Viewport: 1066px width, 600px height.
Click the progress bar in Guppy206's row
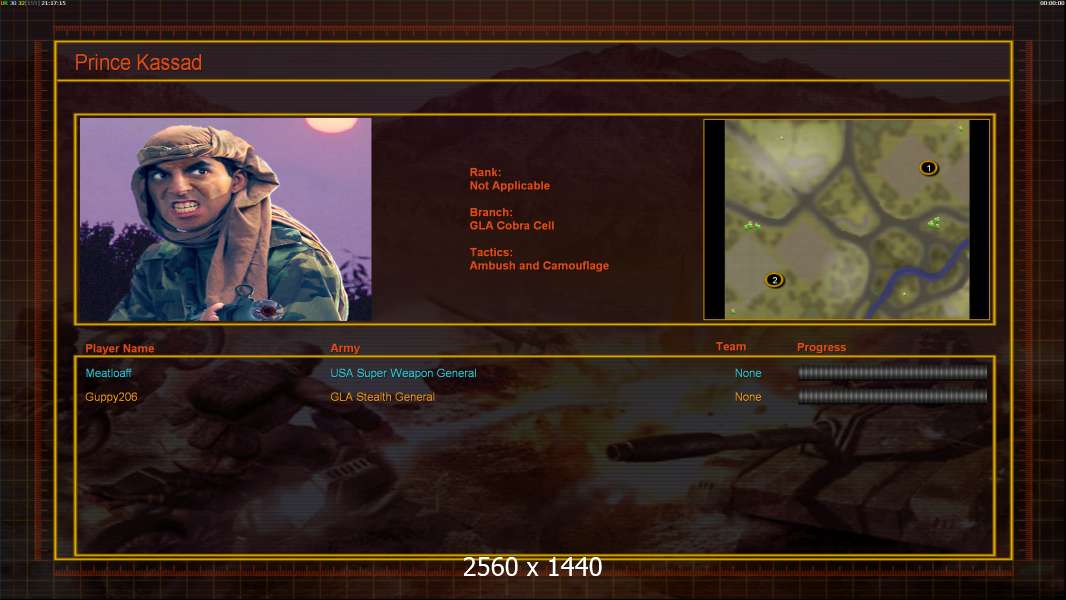(892, 396)
